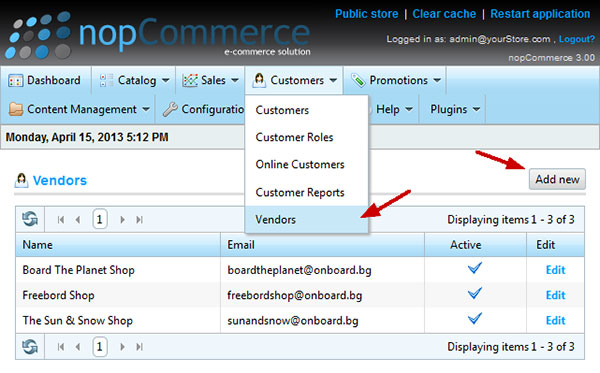Expand the Promotions dropdown arrow
Image resolution: width=600 pixels, height=373 pixels.
437,80
